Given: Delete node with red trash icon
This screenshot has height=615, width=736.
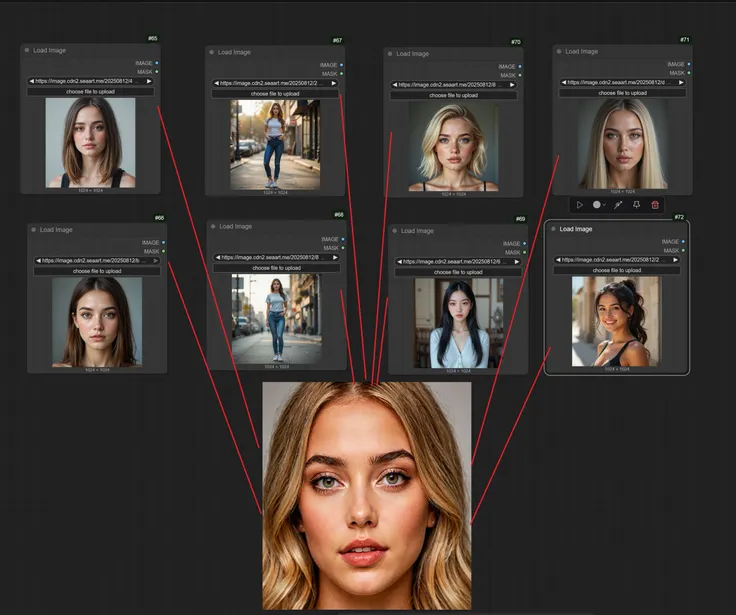Looking at the screenshot, I should click(x=655, y=204).
